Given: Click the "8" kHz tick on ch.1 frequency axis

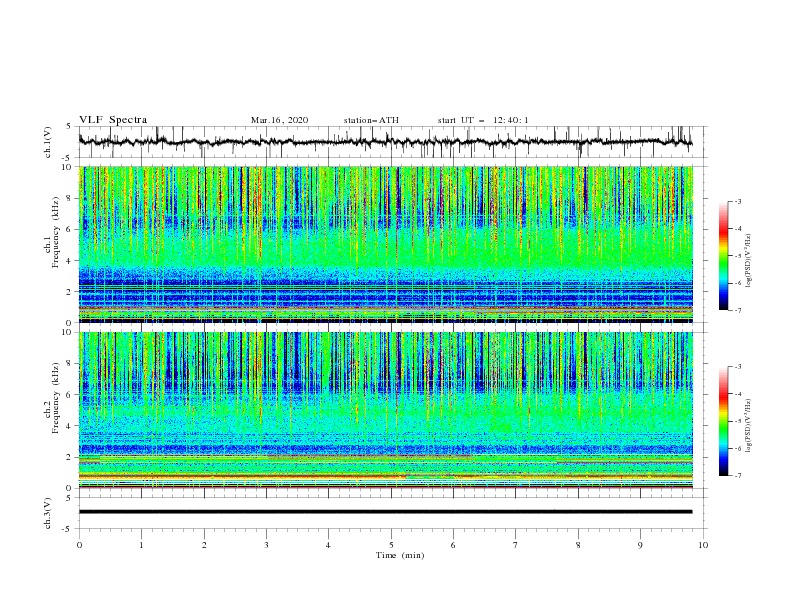Looking at the screenshot, I should 70,198.
